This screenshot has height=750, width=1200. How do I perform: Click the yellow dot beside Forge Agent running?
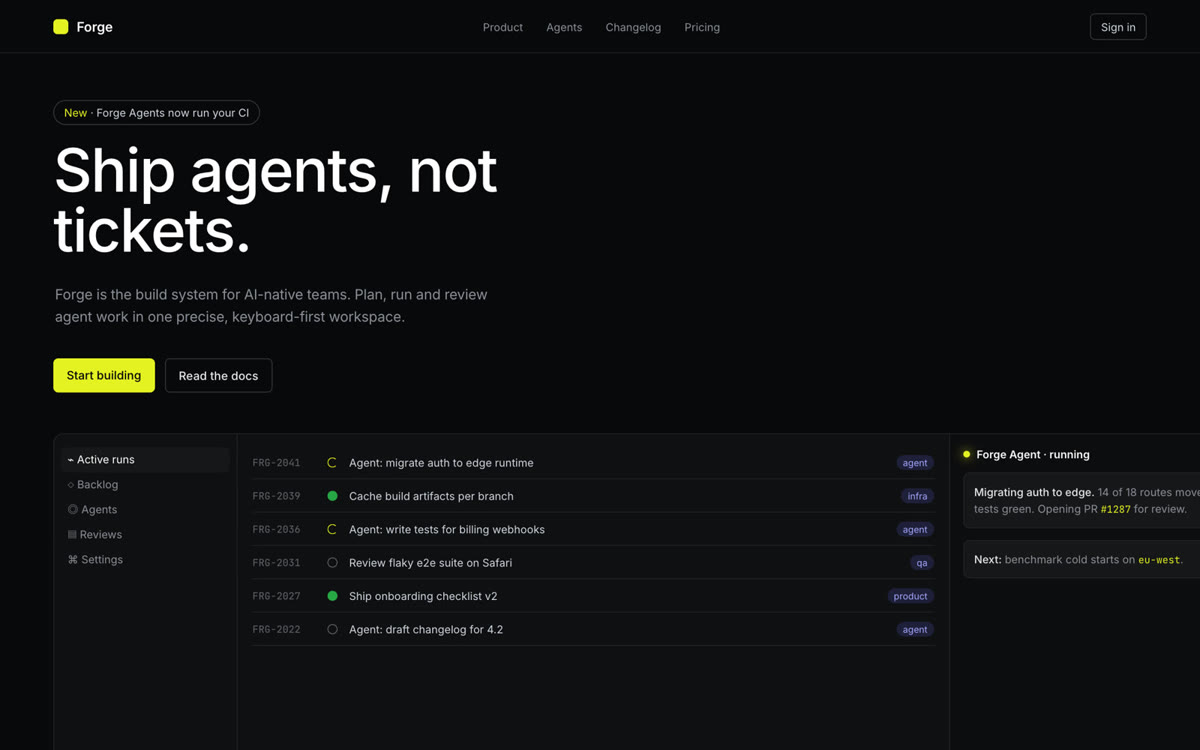point(966,454)
